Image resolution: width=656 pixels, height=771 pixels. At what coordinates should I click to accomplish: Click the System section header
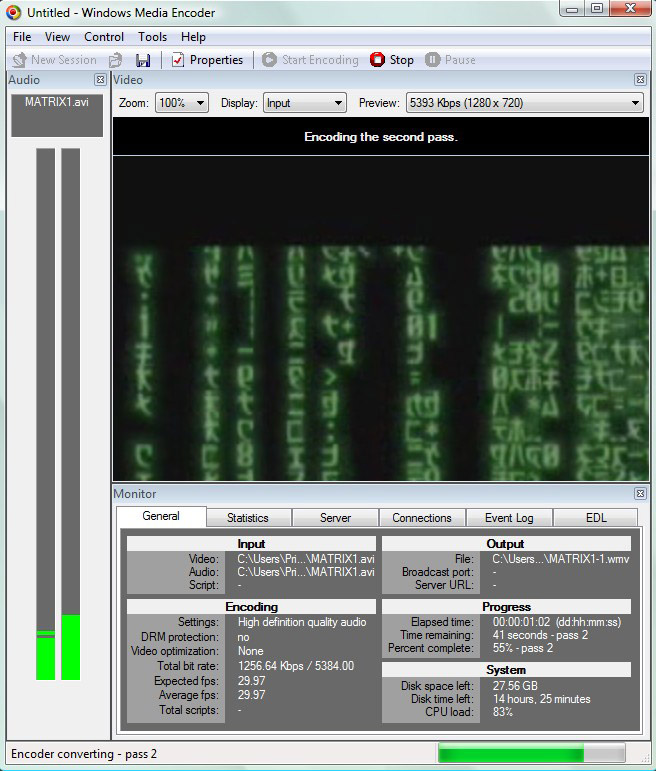[506, 670]
